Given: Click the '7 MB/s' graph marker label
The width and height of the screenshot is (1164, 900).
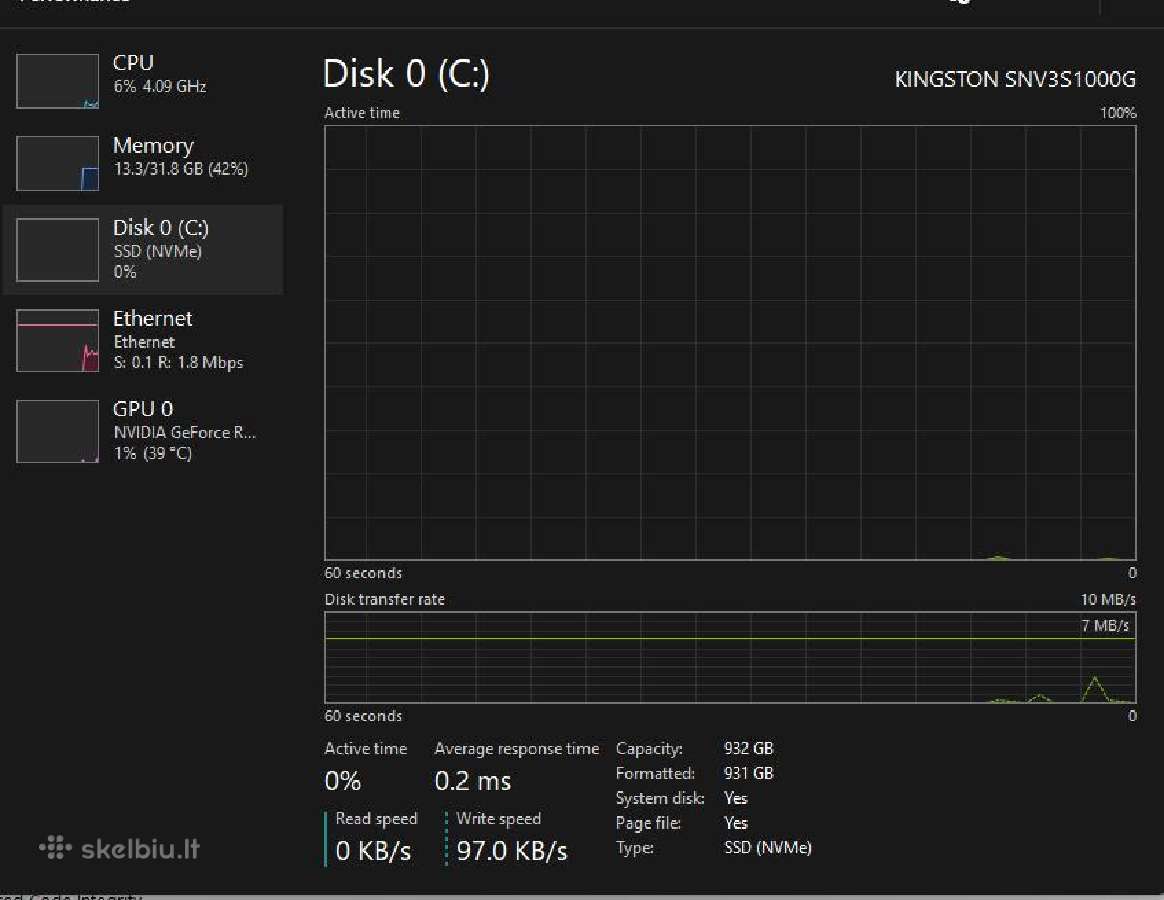Looking at the screenshot, I should (x=1105, y=625).
